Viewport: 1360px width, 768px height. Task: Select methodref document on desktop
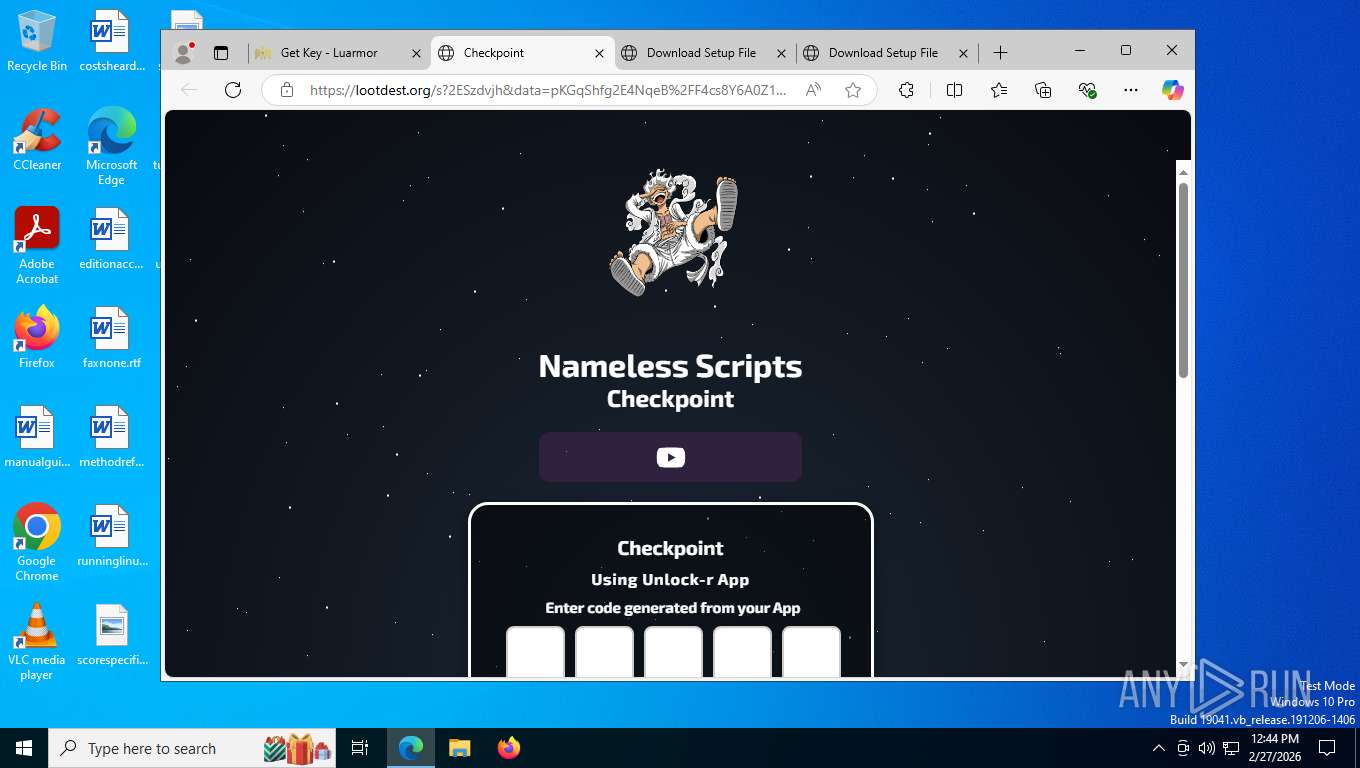coord(111,438)
